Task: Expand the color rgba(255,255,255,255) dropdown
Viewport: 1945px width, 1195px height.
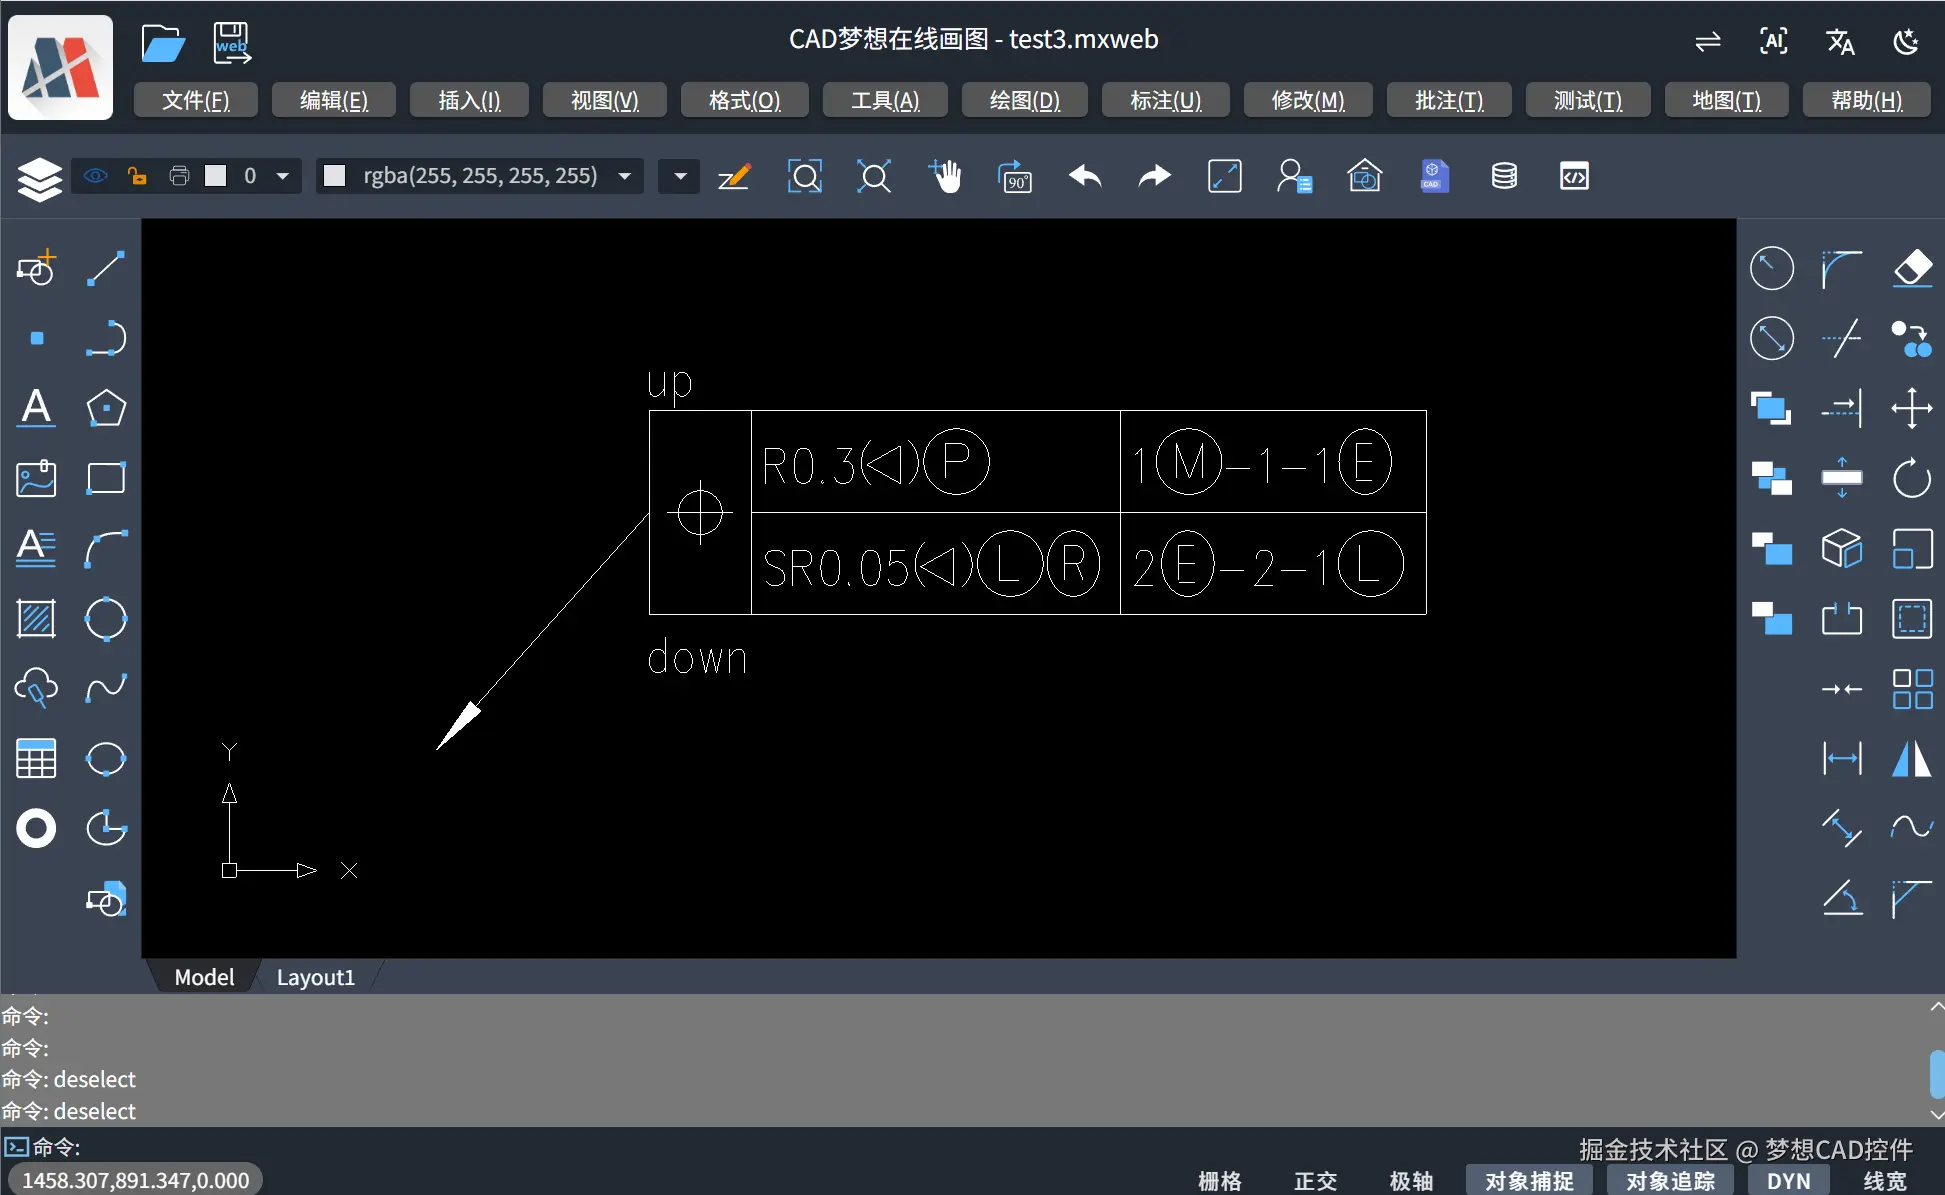Action: 625,176
